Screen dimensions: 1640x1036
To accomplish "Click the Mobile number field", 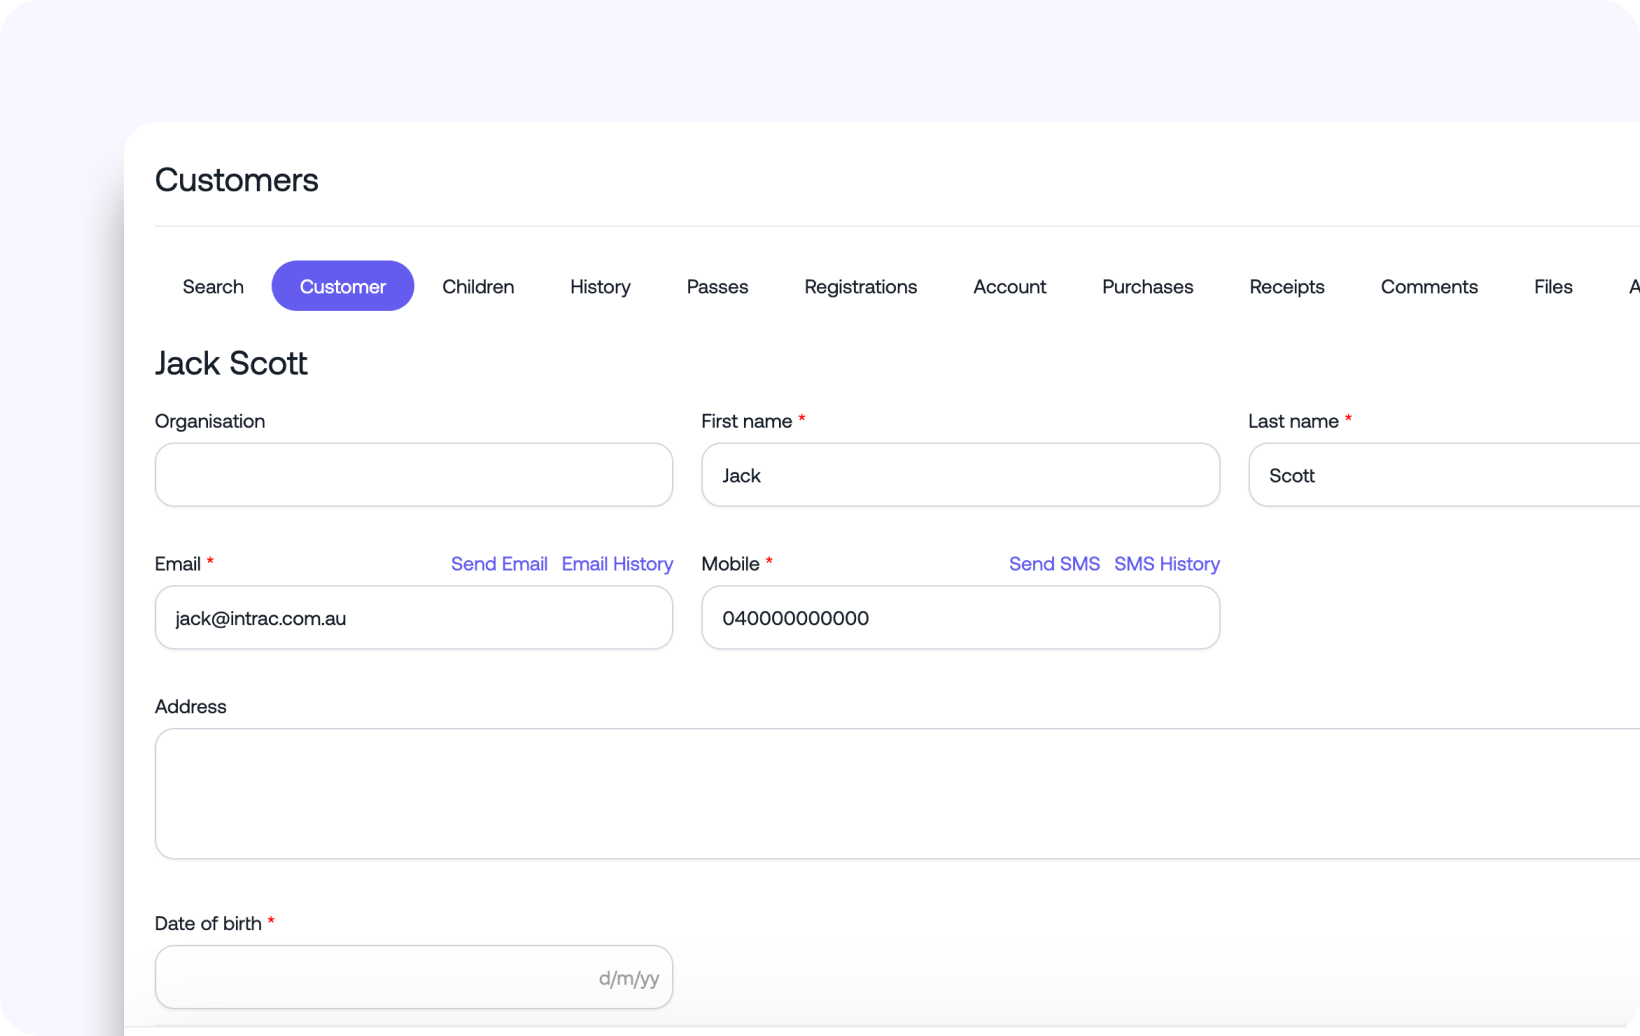I will click(960, 617).
